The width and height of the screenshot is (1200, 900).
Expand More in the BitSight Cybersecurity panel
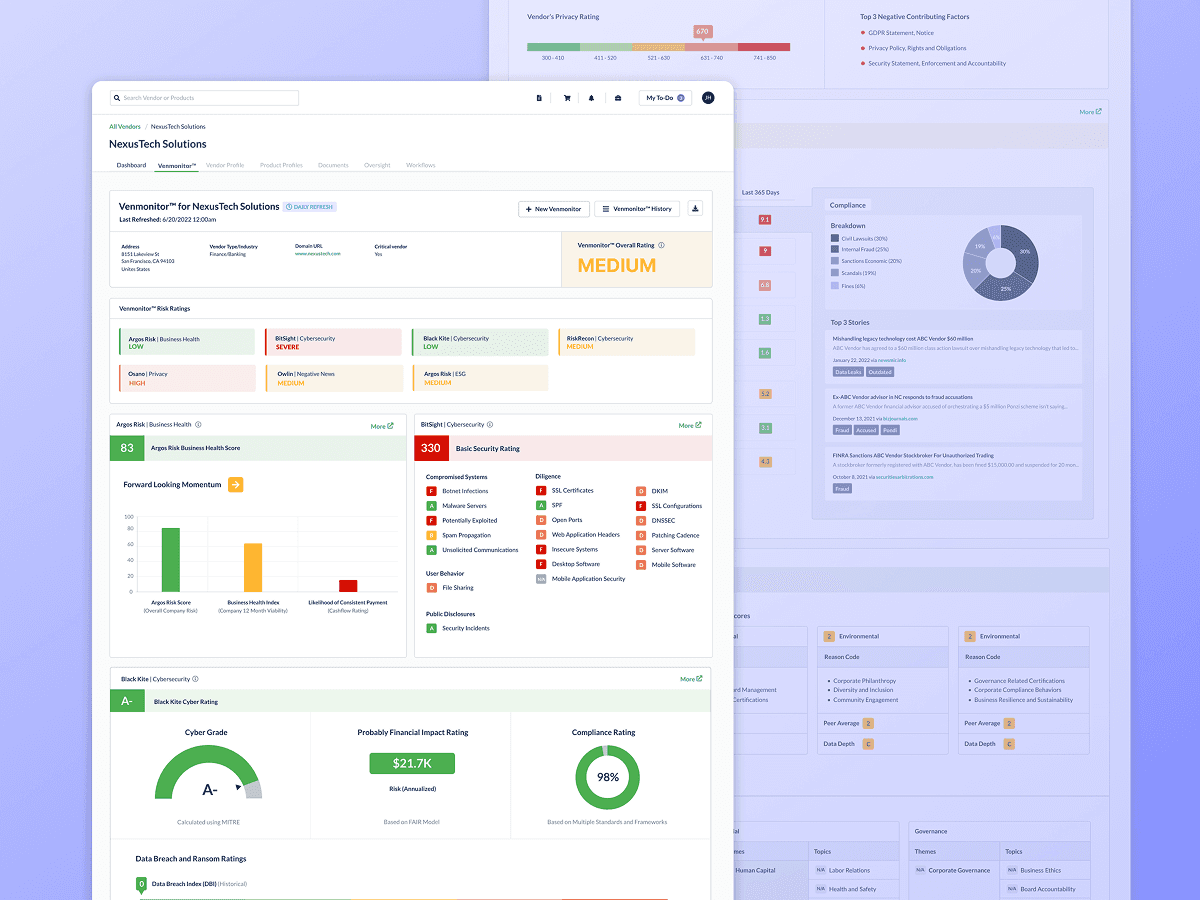click(x=691, y=426)
